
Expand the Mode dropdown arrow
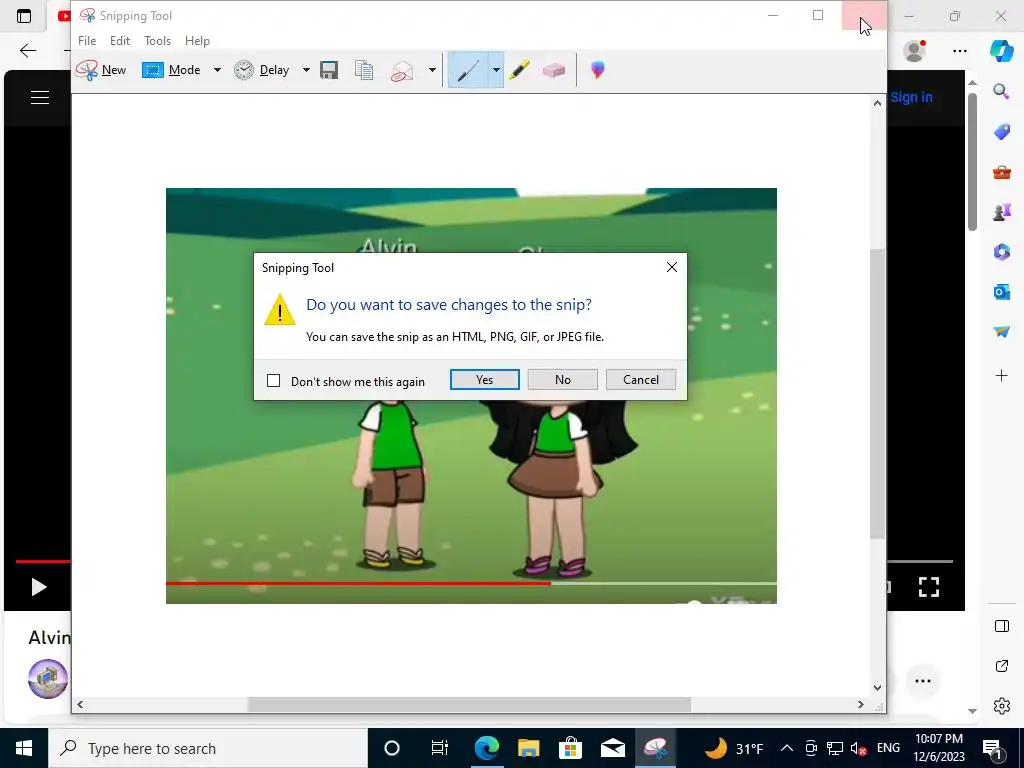point(217,70)
